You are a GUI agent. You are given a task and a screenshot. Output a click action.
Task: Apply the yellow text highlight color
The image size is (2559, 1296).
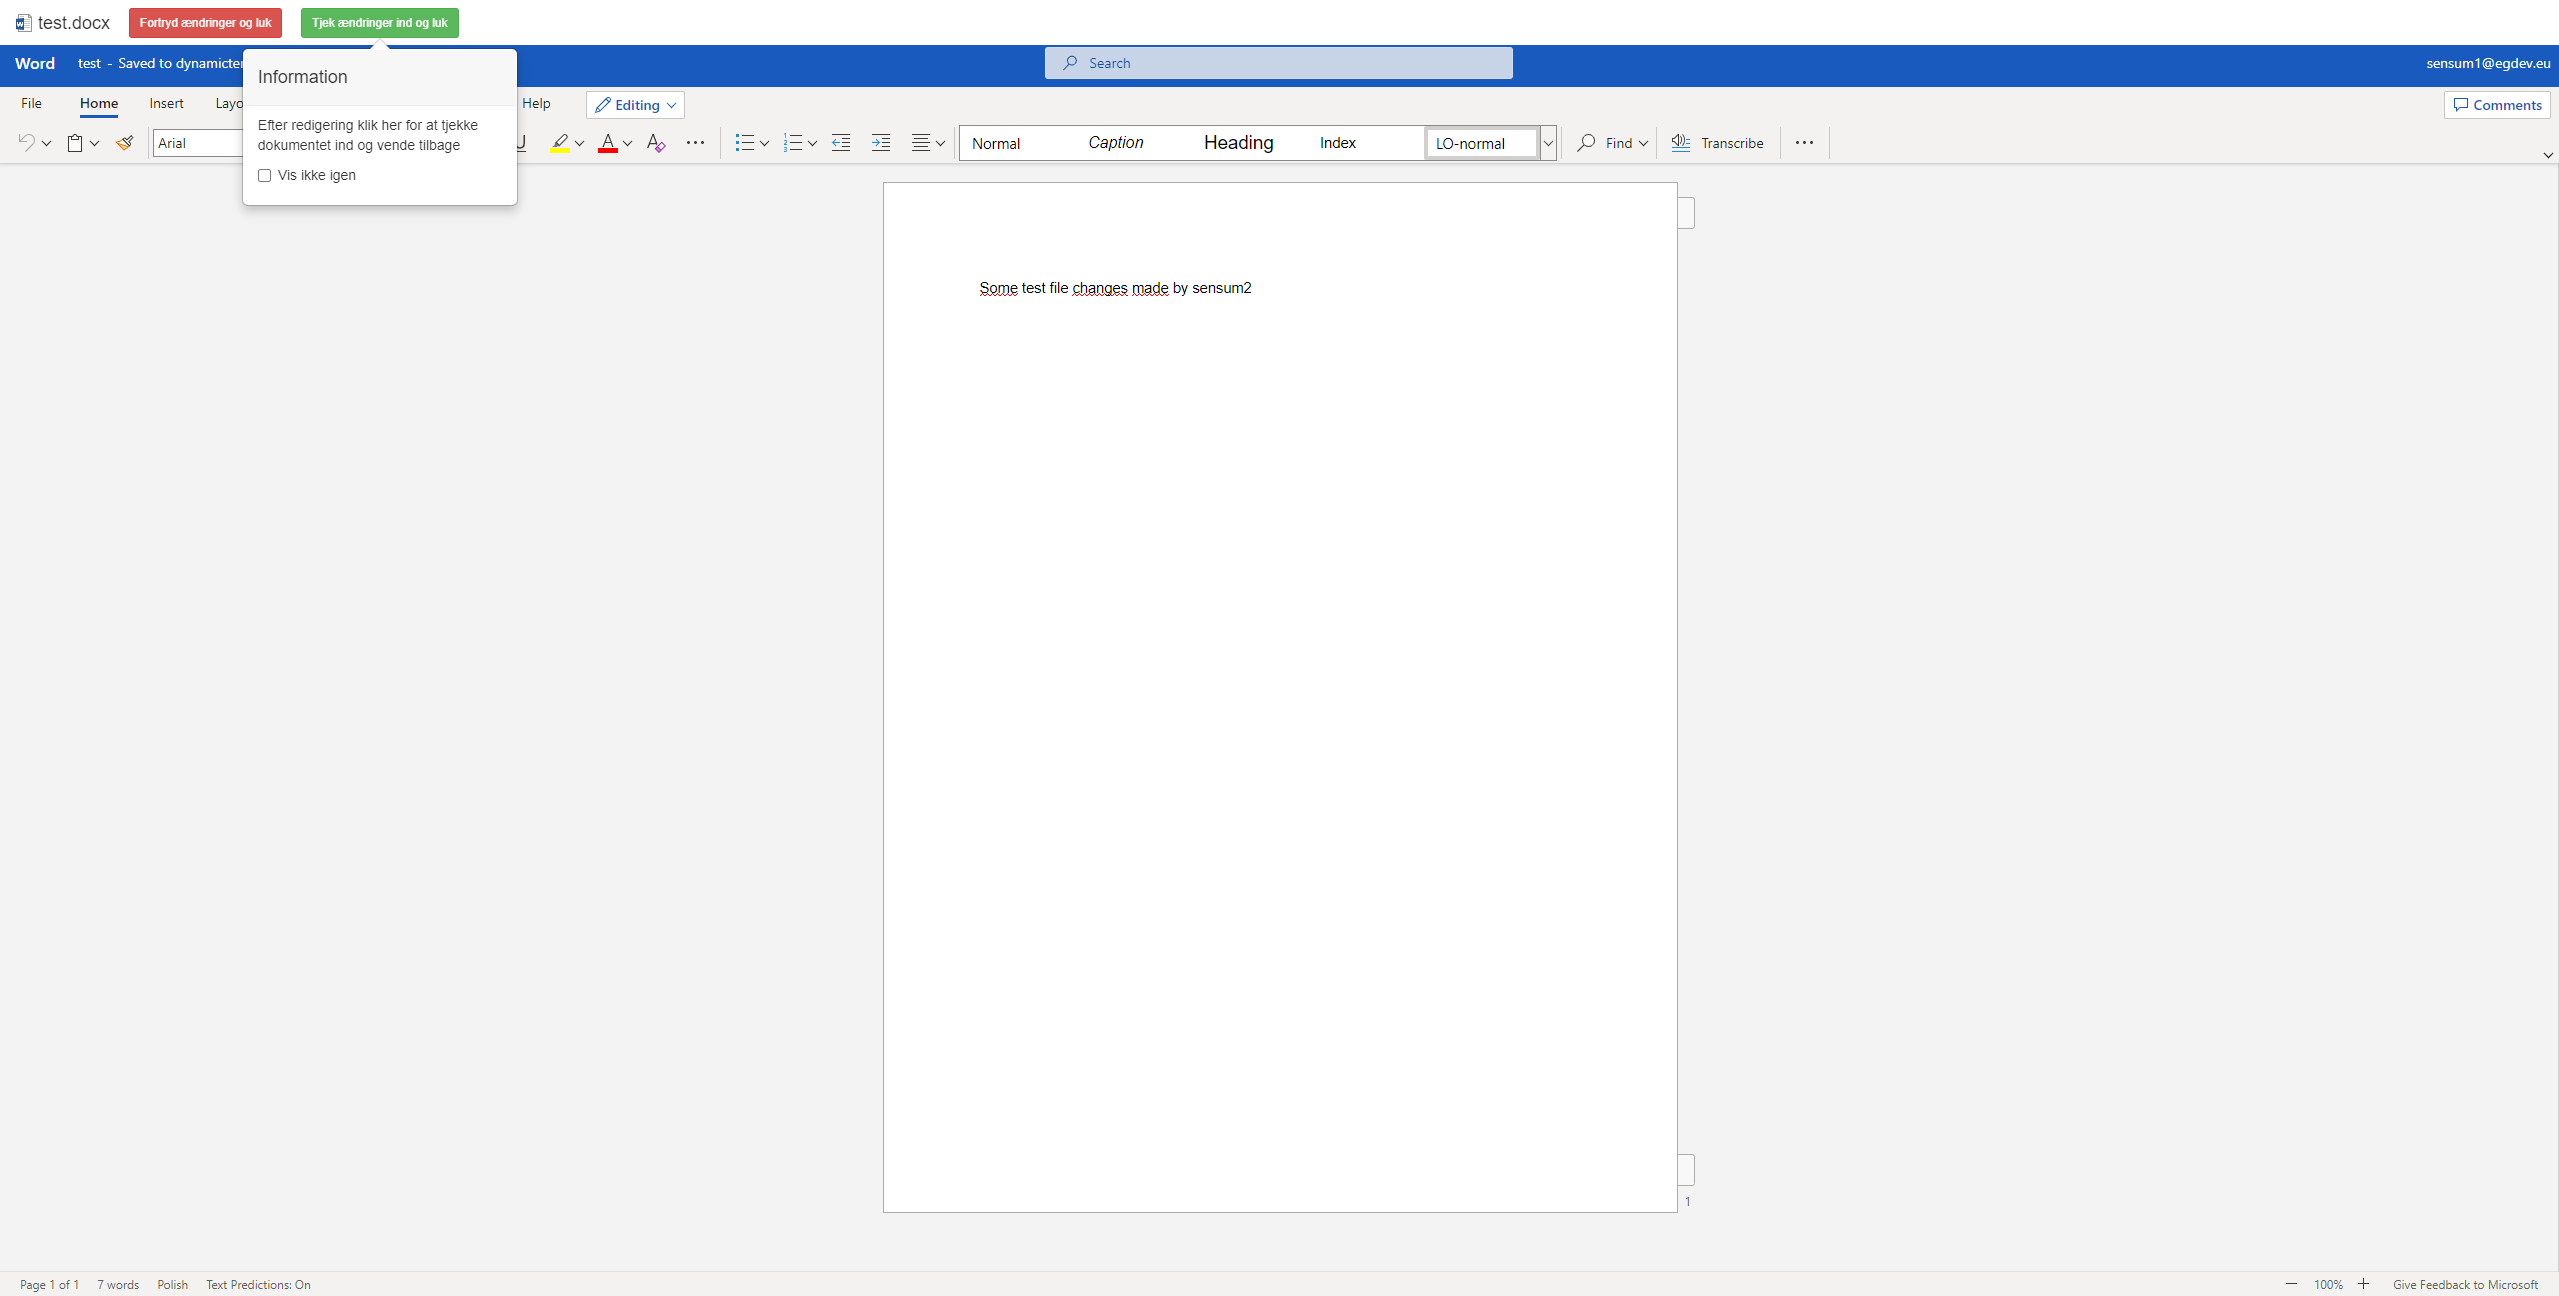(x=560, y=143)
